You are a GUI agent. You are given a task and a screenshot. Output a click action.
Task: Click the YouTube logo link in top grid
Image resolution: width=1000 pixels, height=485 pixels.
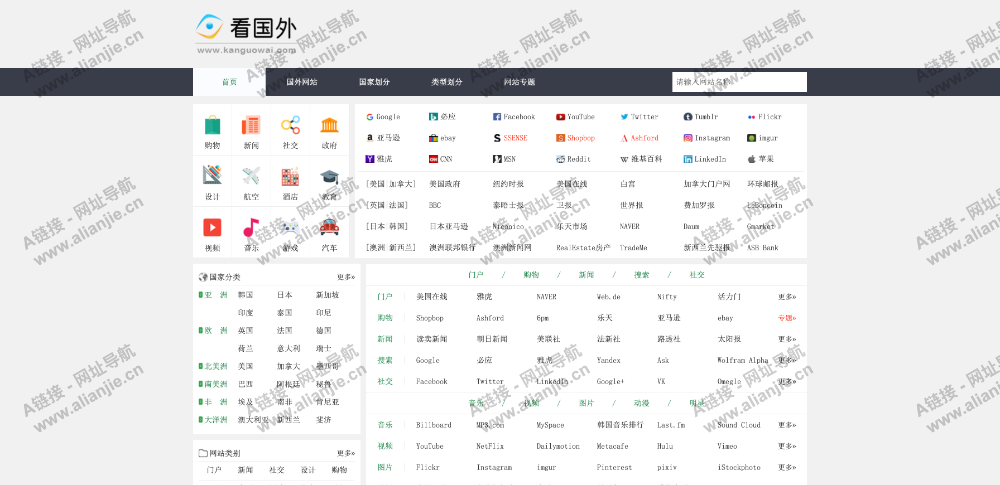click(575, 117)
